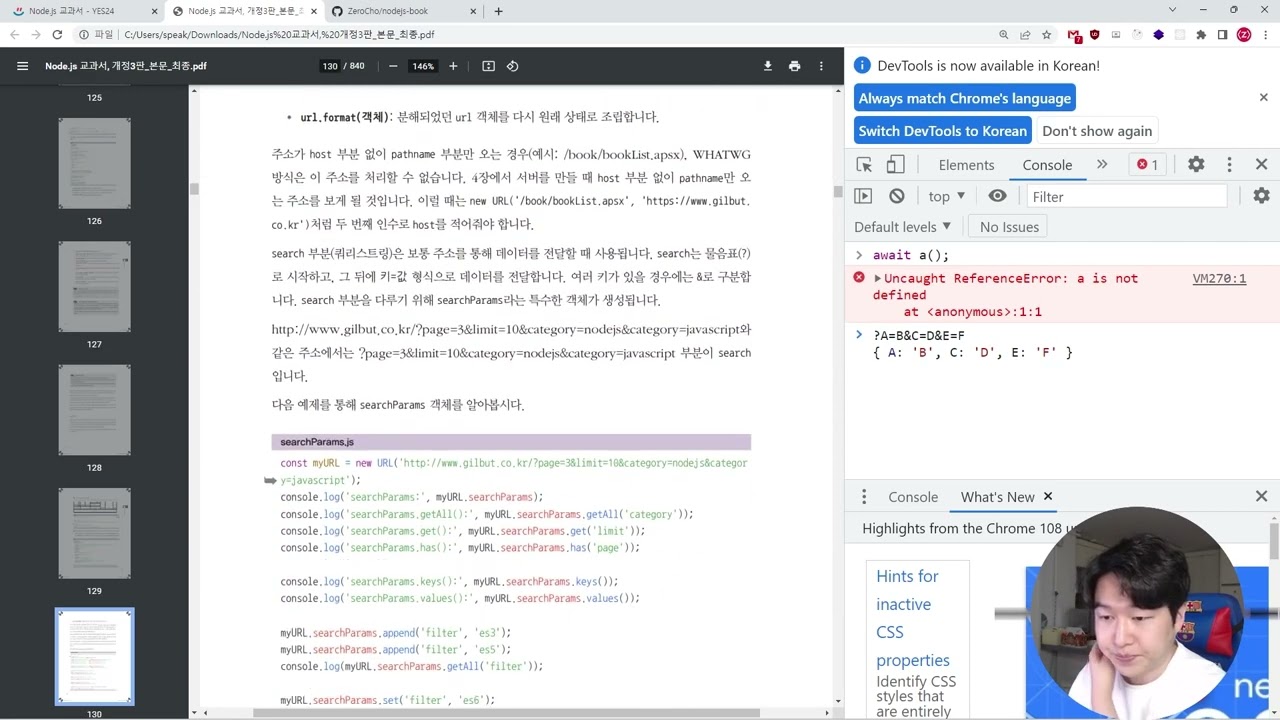Share this page from the address bar

point(1025,34)
